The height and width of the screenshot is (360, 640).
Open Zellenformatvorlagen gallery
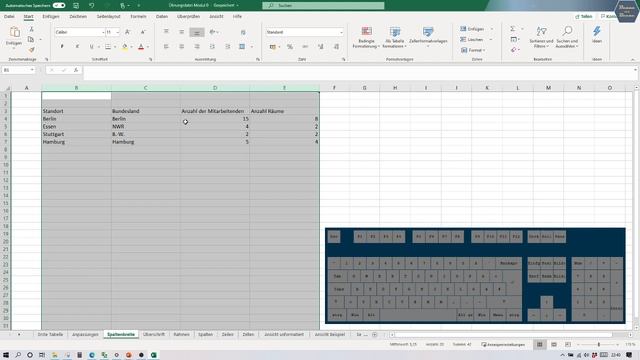pyautogui.click(x=428, y=36)
